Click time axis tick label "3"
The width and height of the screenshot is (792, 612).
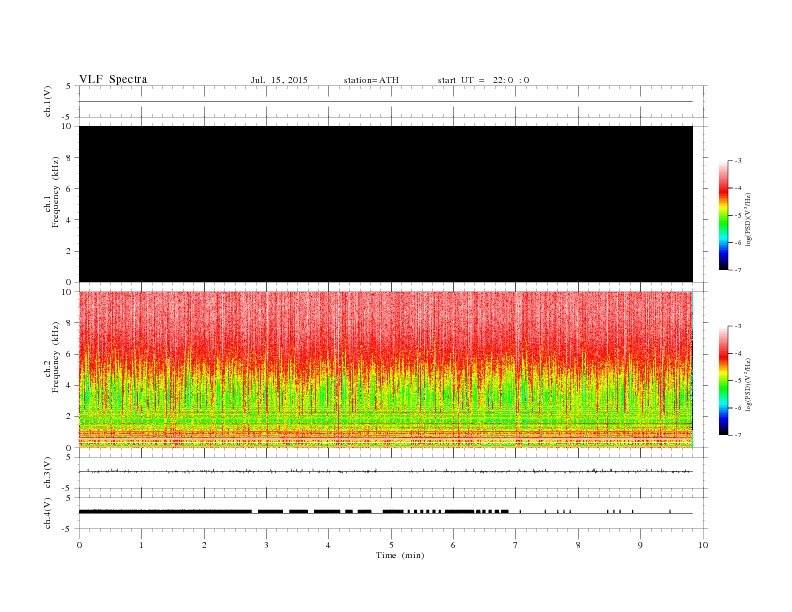pyautogui.click(x=266, y=545)
